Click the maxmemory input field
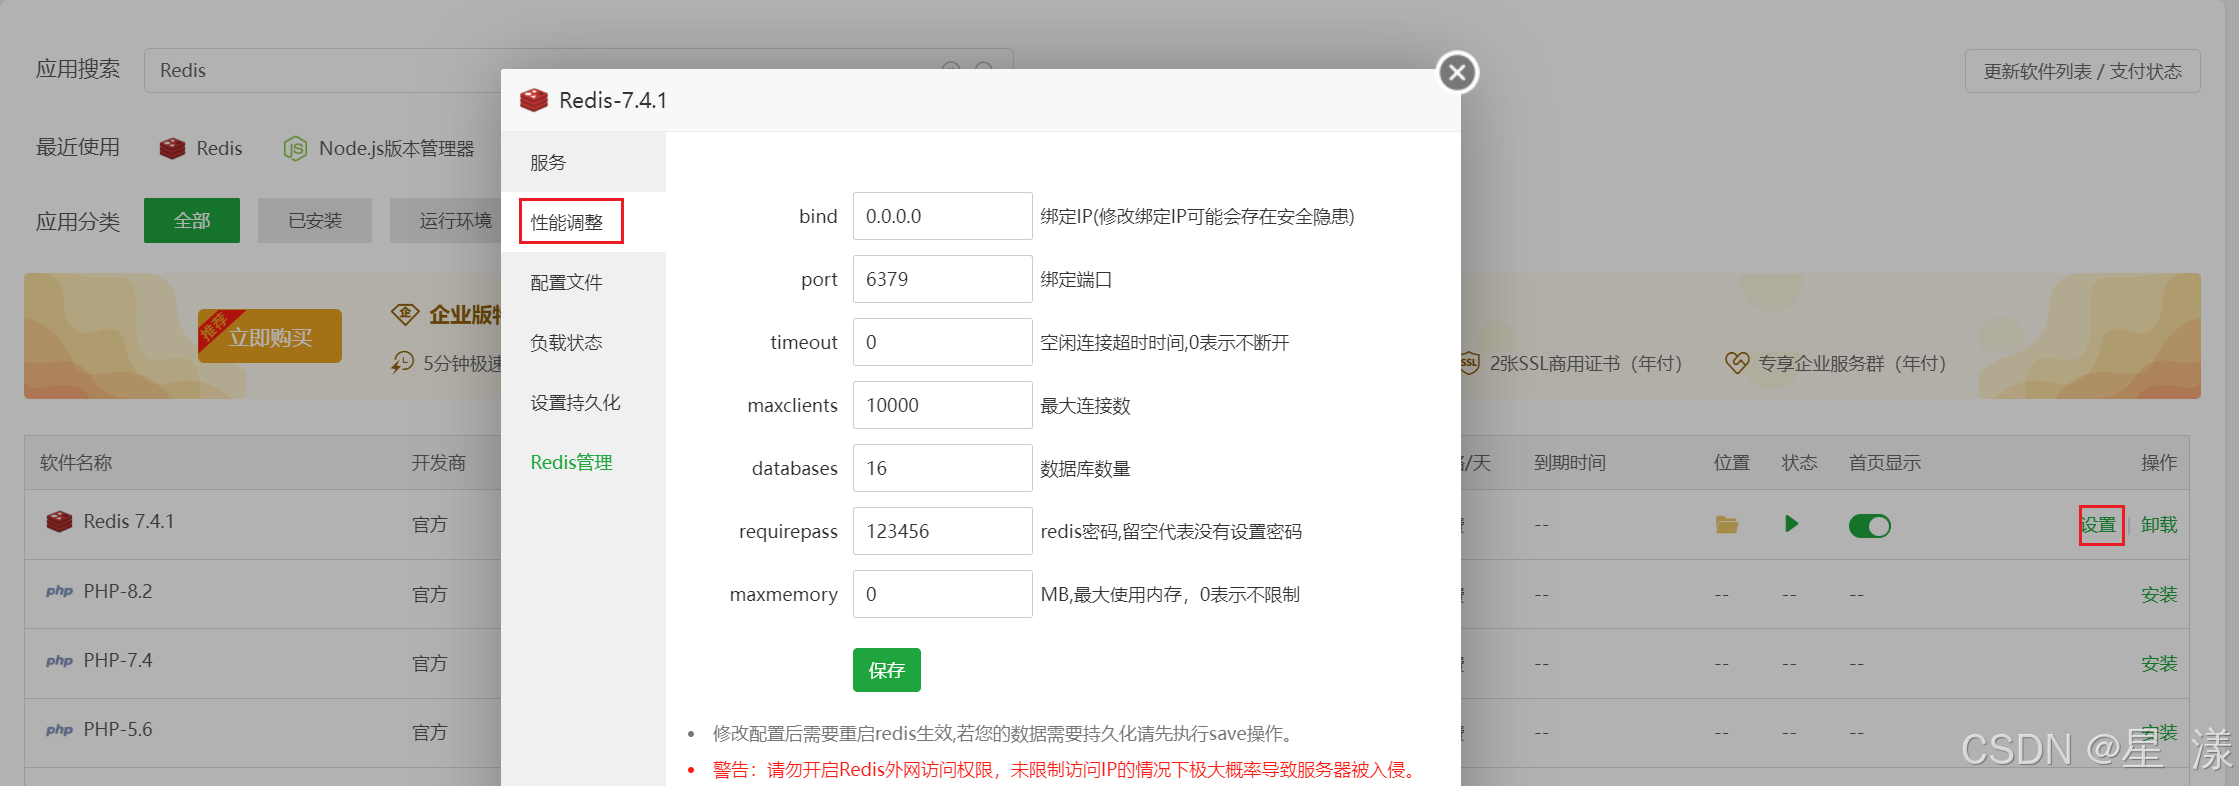Viewport: 2239px width, 786px height. pos(942,594)
